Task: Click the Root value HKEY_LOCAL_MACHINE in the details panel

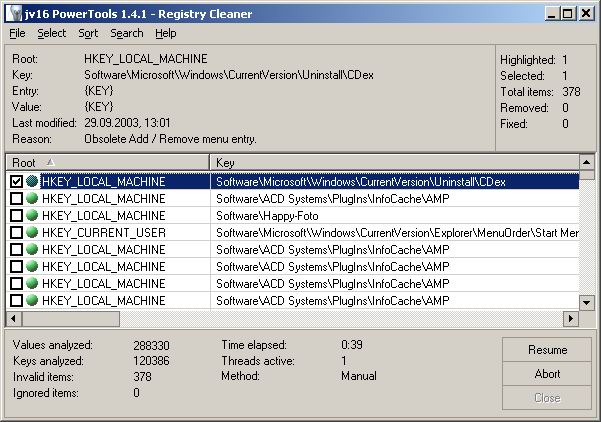Action: tap(146, 59)
